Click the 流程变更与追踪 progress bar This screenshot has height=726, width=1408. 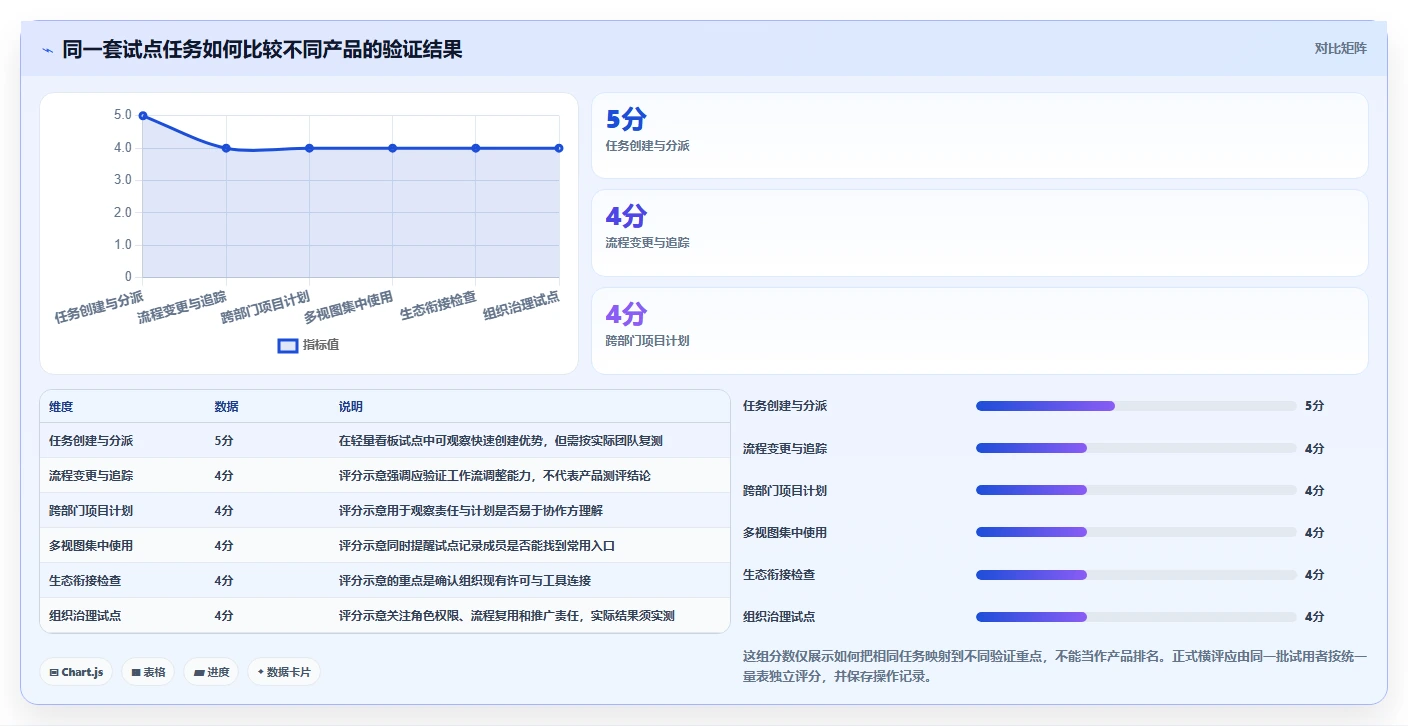coord(1135,448)
